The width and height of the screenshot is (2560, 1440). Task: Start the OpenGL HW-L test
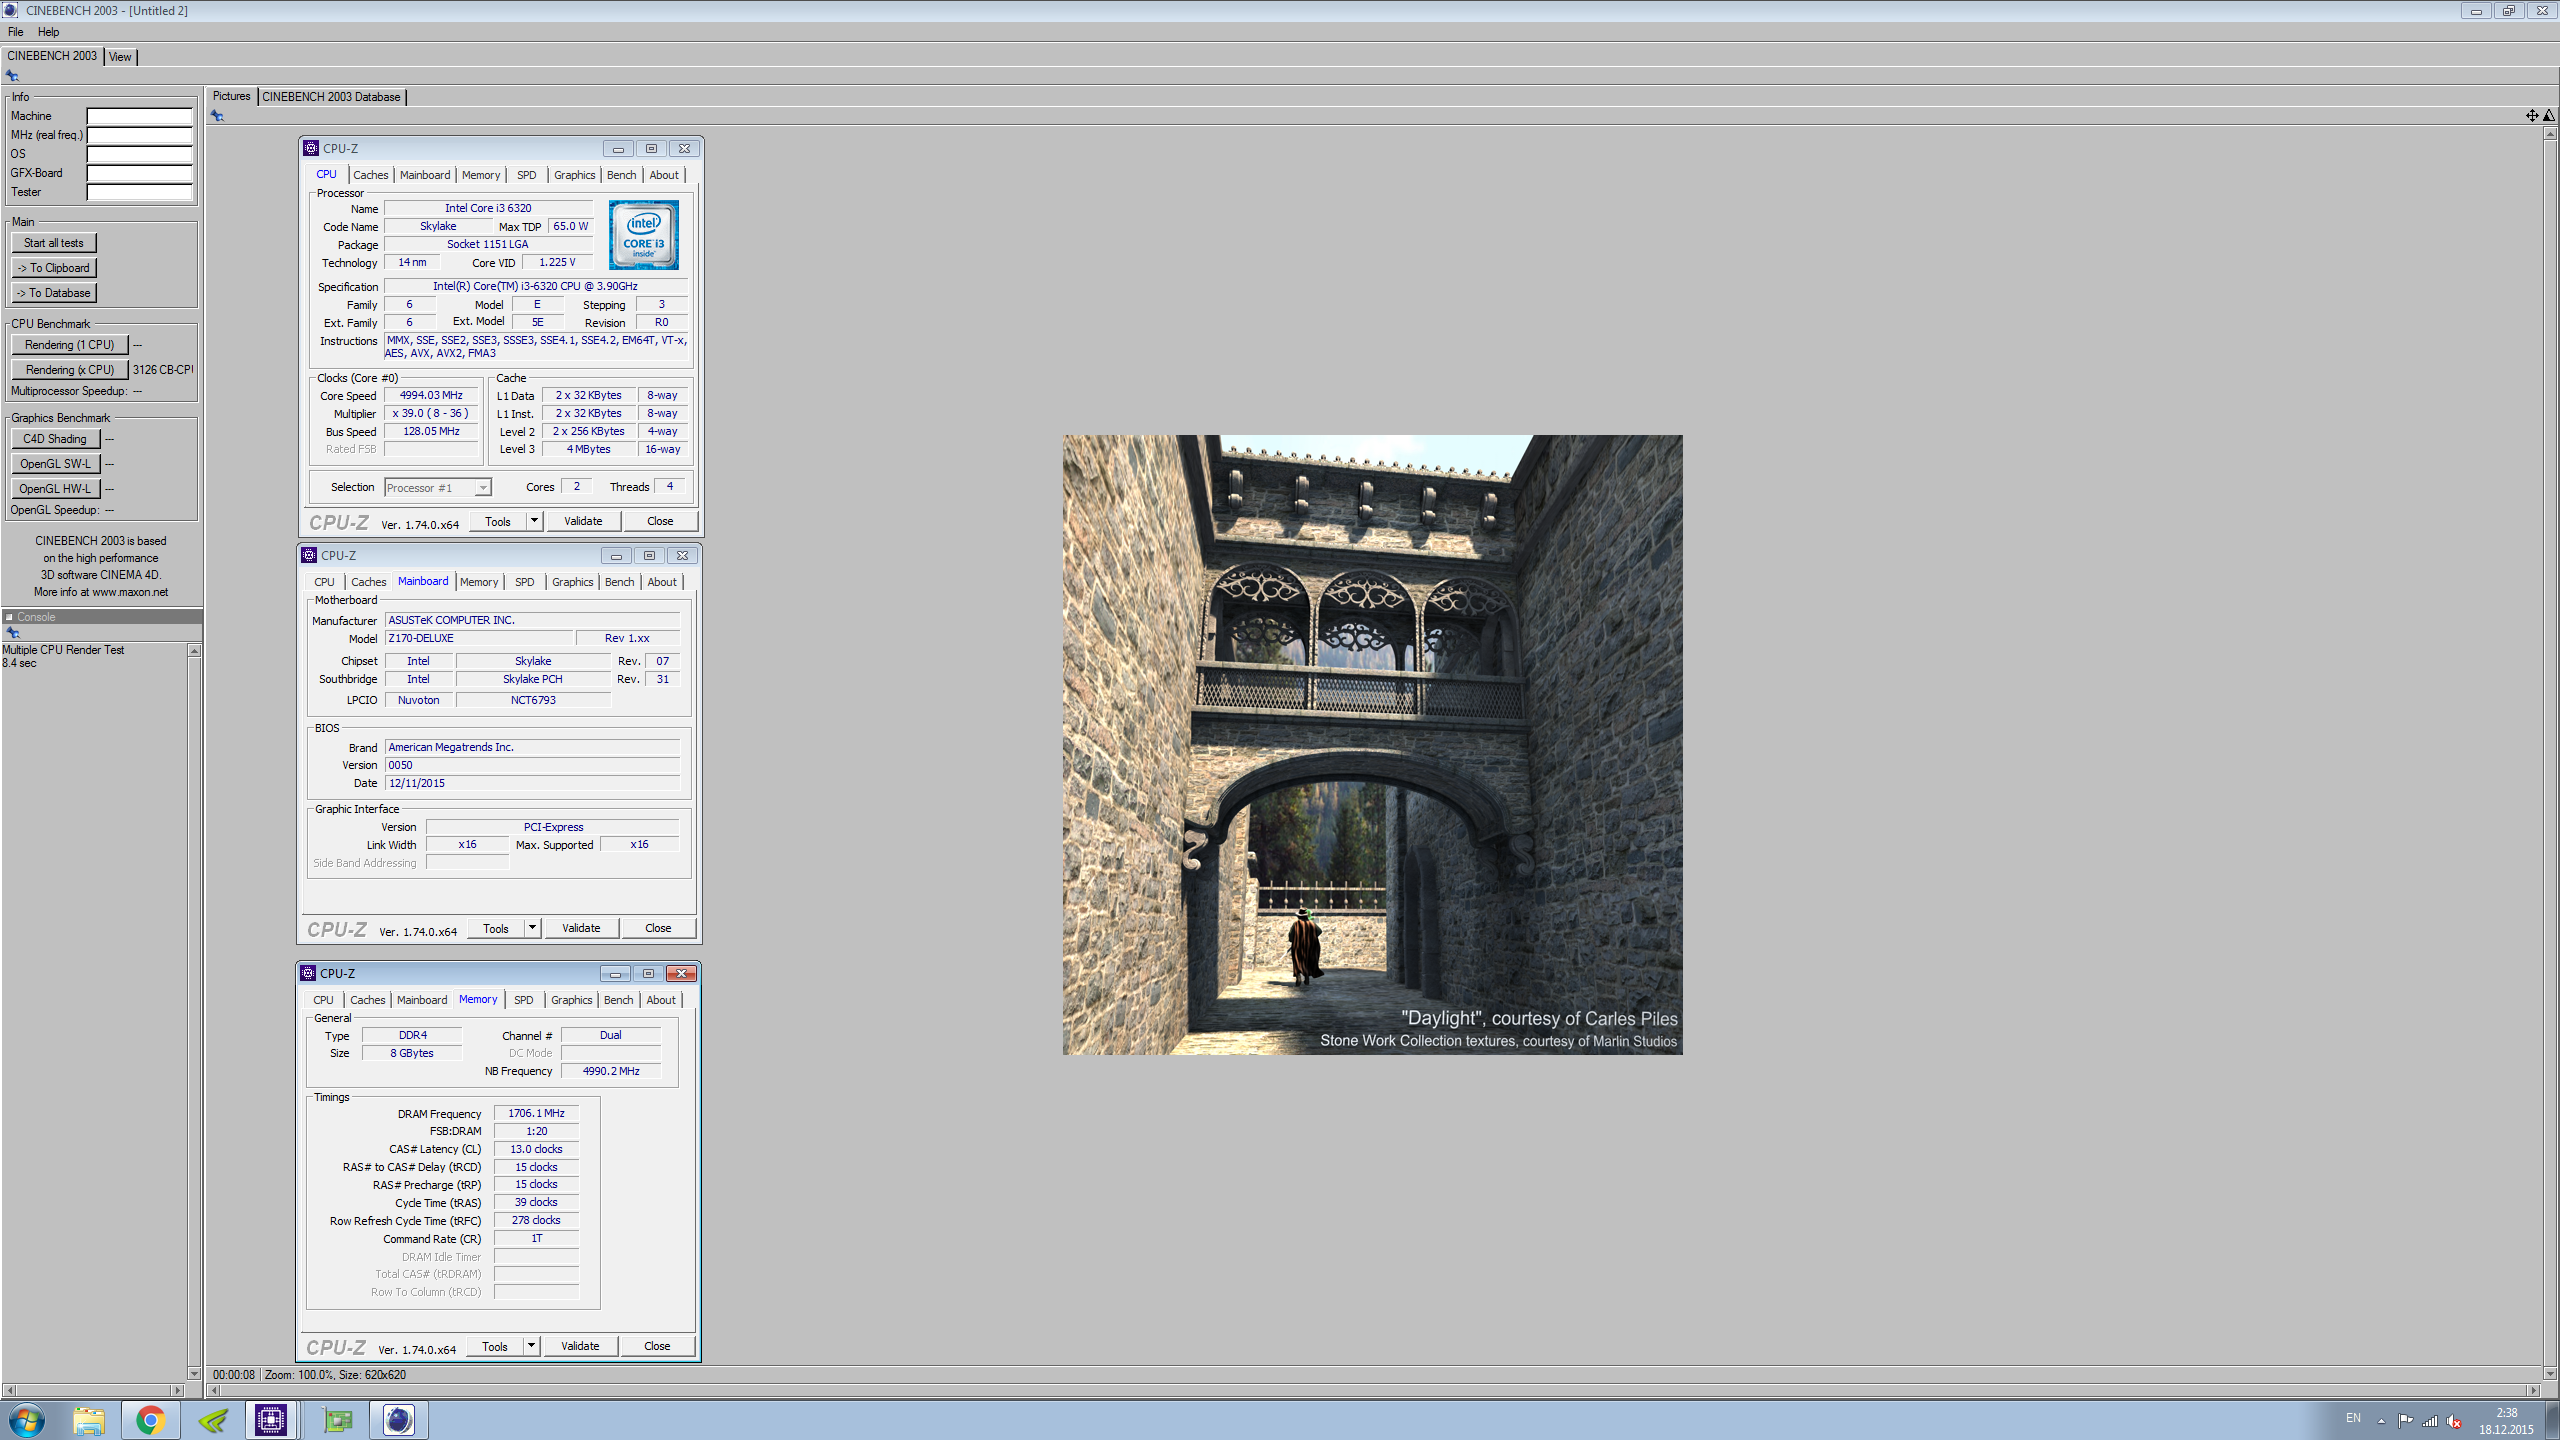click(x=56, y=489)
